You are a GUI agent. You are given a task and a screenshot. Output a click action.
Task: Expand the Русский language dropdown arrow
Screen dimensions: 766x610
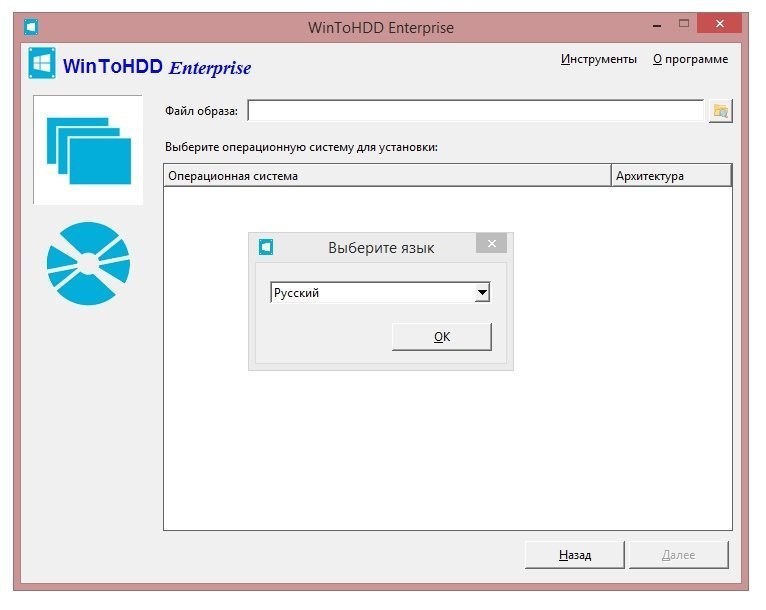(x=482, y=293)
